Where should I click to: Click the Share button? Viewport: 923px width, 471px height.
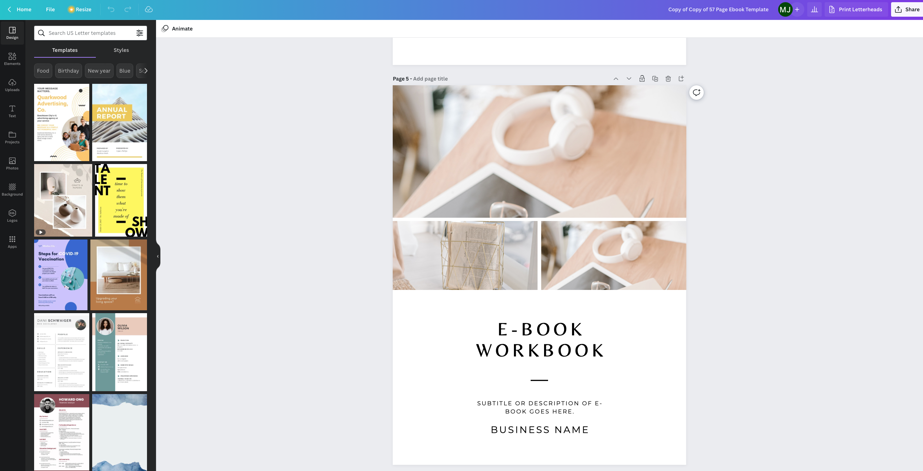906,9
